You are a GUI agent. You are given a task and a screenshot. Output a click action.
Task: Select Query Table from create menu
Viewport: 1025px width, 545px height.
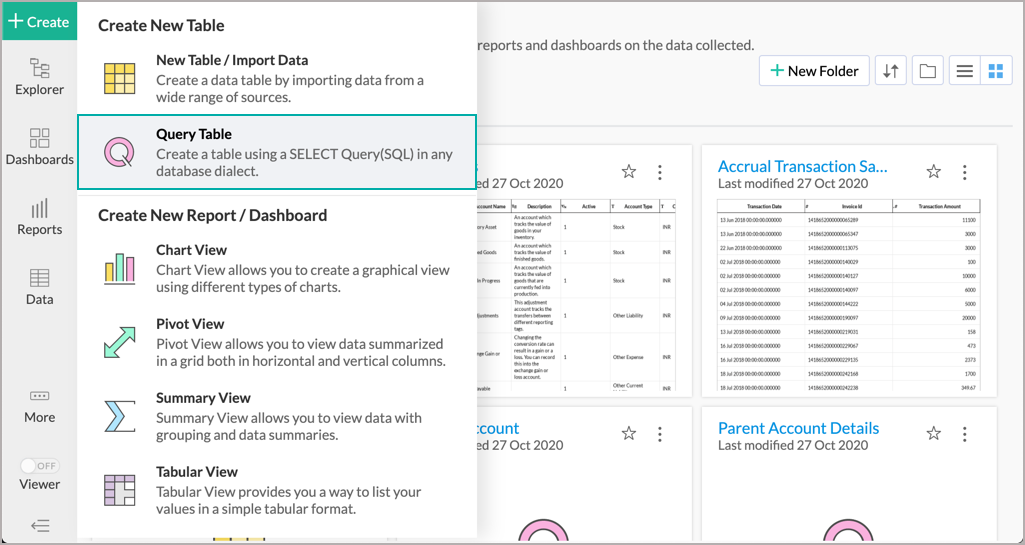pos(276,152)
